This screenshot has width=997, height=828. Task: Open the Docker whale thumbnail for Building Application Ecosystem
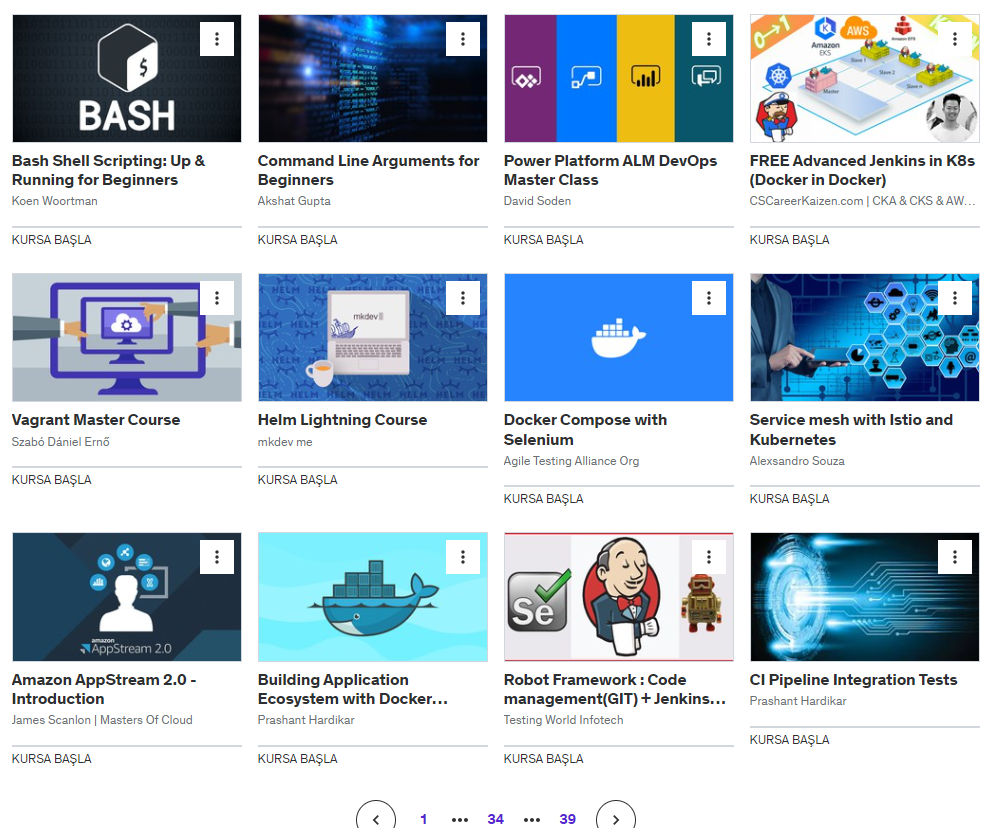pyautogui.click(x=373, y=597)
